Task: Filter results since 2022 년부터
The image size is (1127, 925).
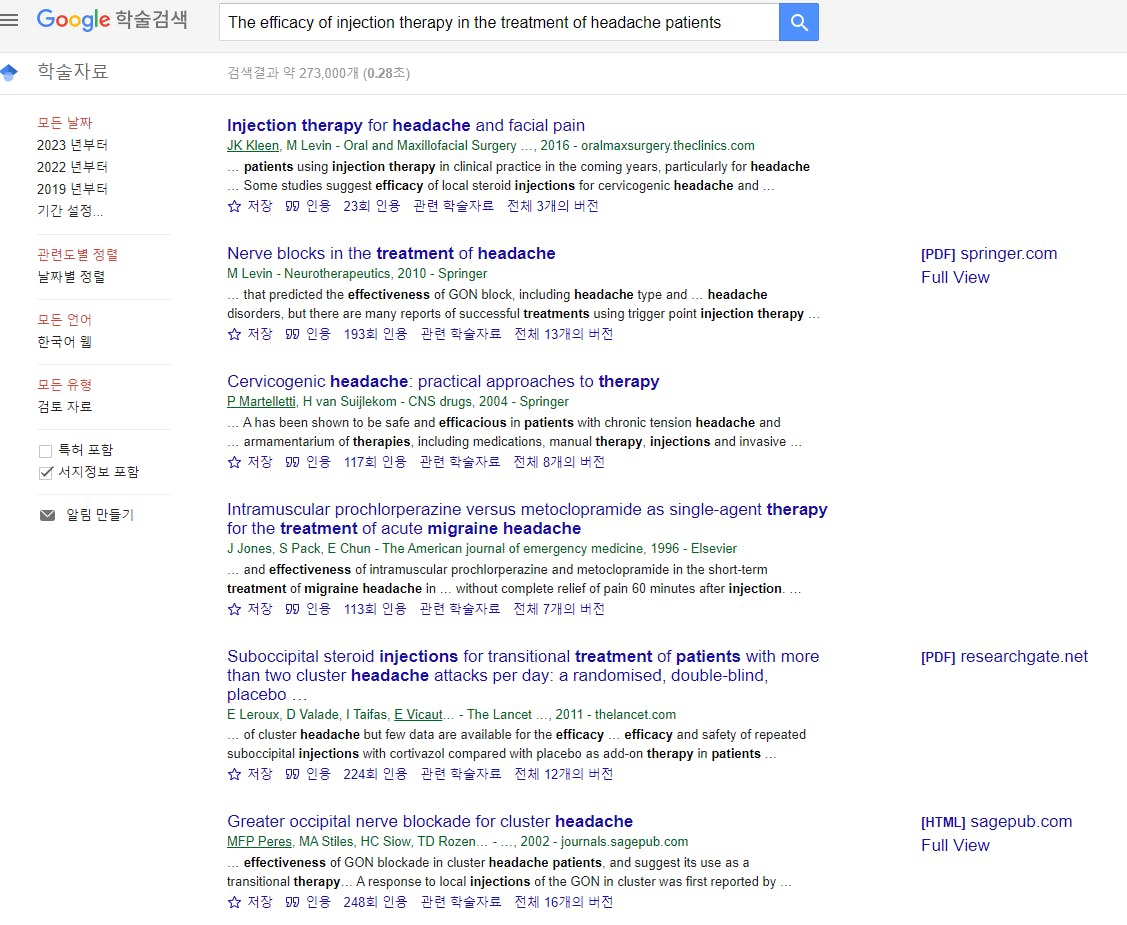Action: tap(73, 167)
